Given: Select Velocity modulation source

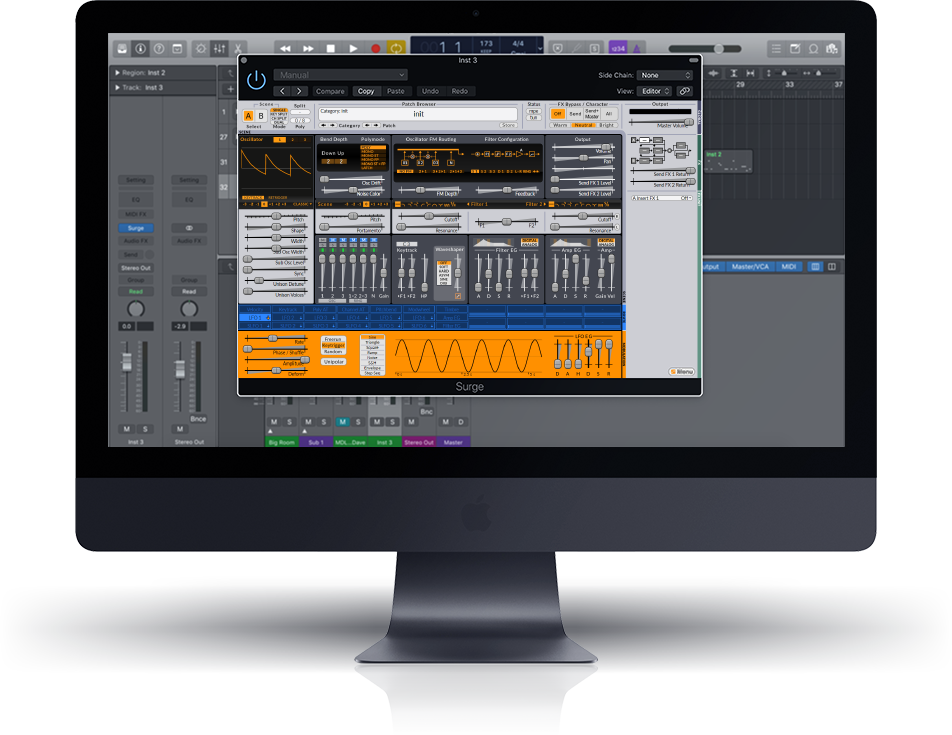Looking at the screenshot, I should [x=255, y=310].
